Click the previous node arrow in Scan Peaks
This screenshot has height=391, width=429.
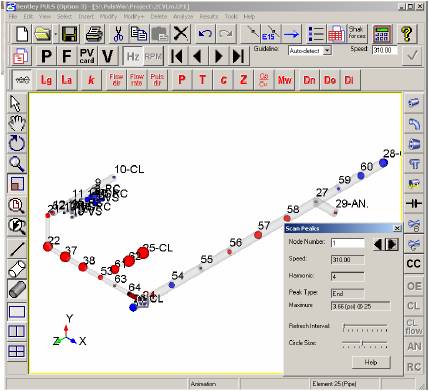[x=378, y=244]
